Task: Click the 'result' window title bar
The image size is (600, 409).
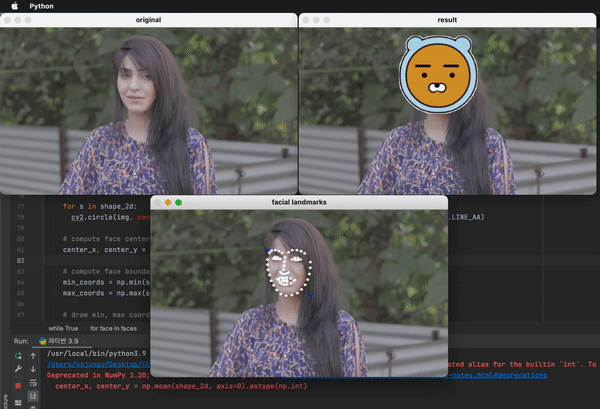Action: point(447,20)
